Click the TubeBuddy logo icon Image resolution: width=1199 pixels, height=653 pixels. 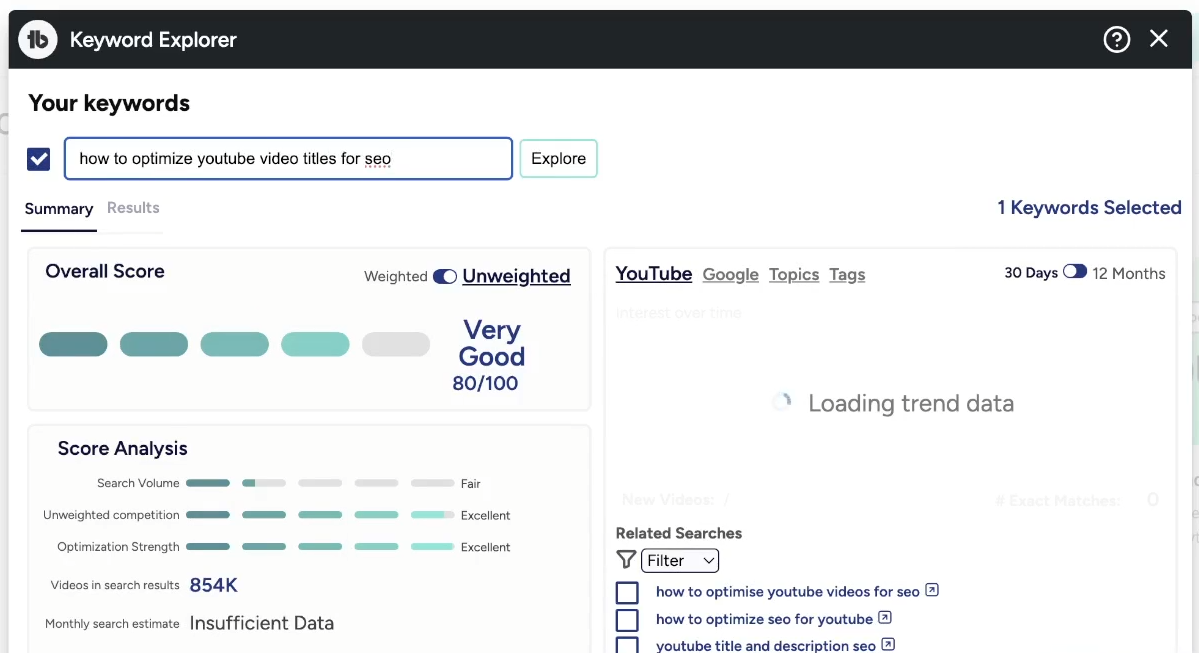pyautogui.click(x=37, y=39)
